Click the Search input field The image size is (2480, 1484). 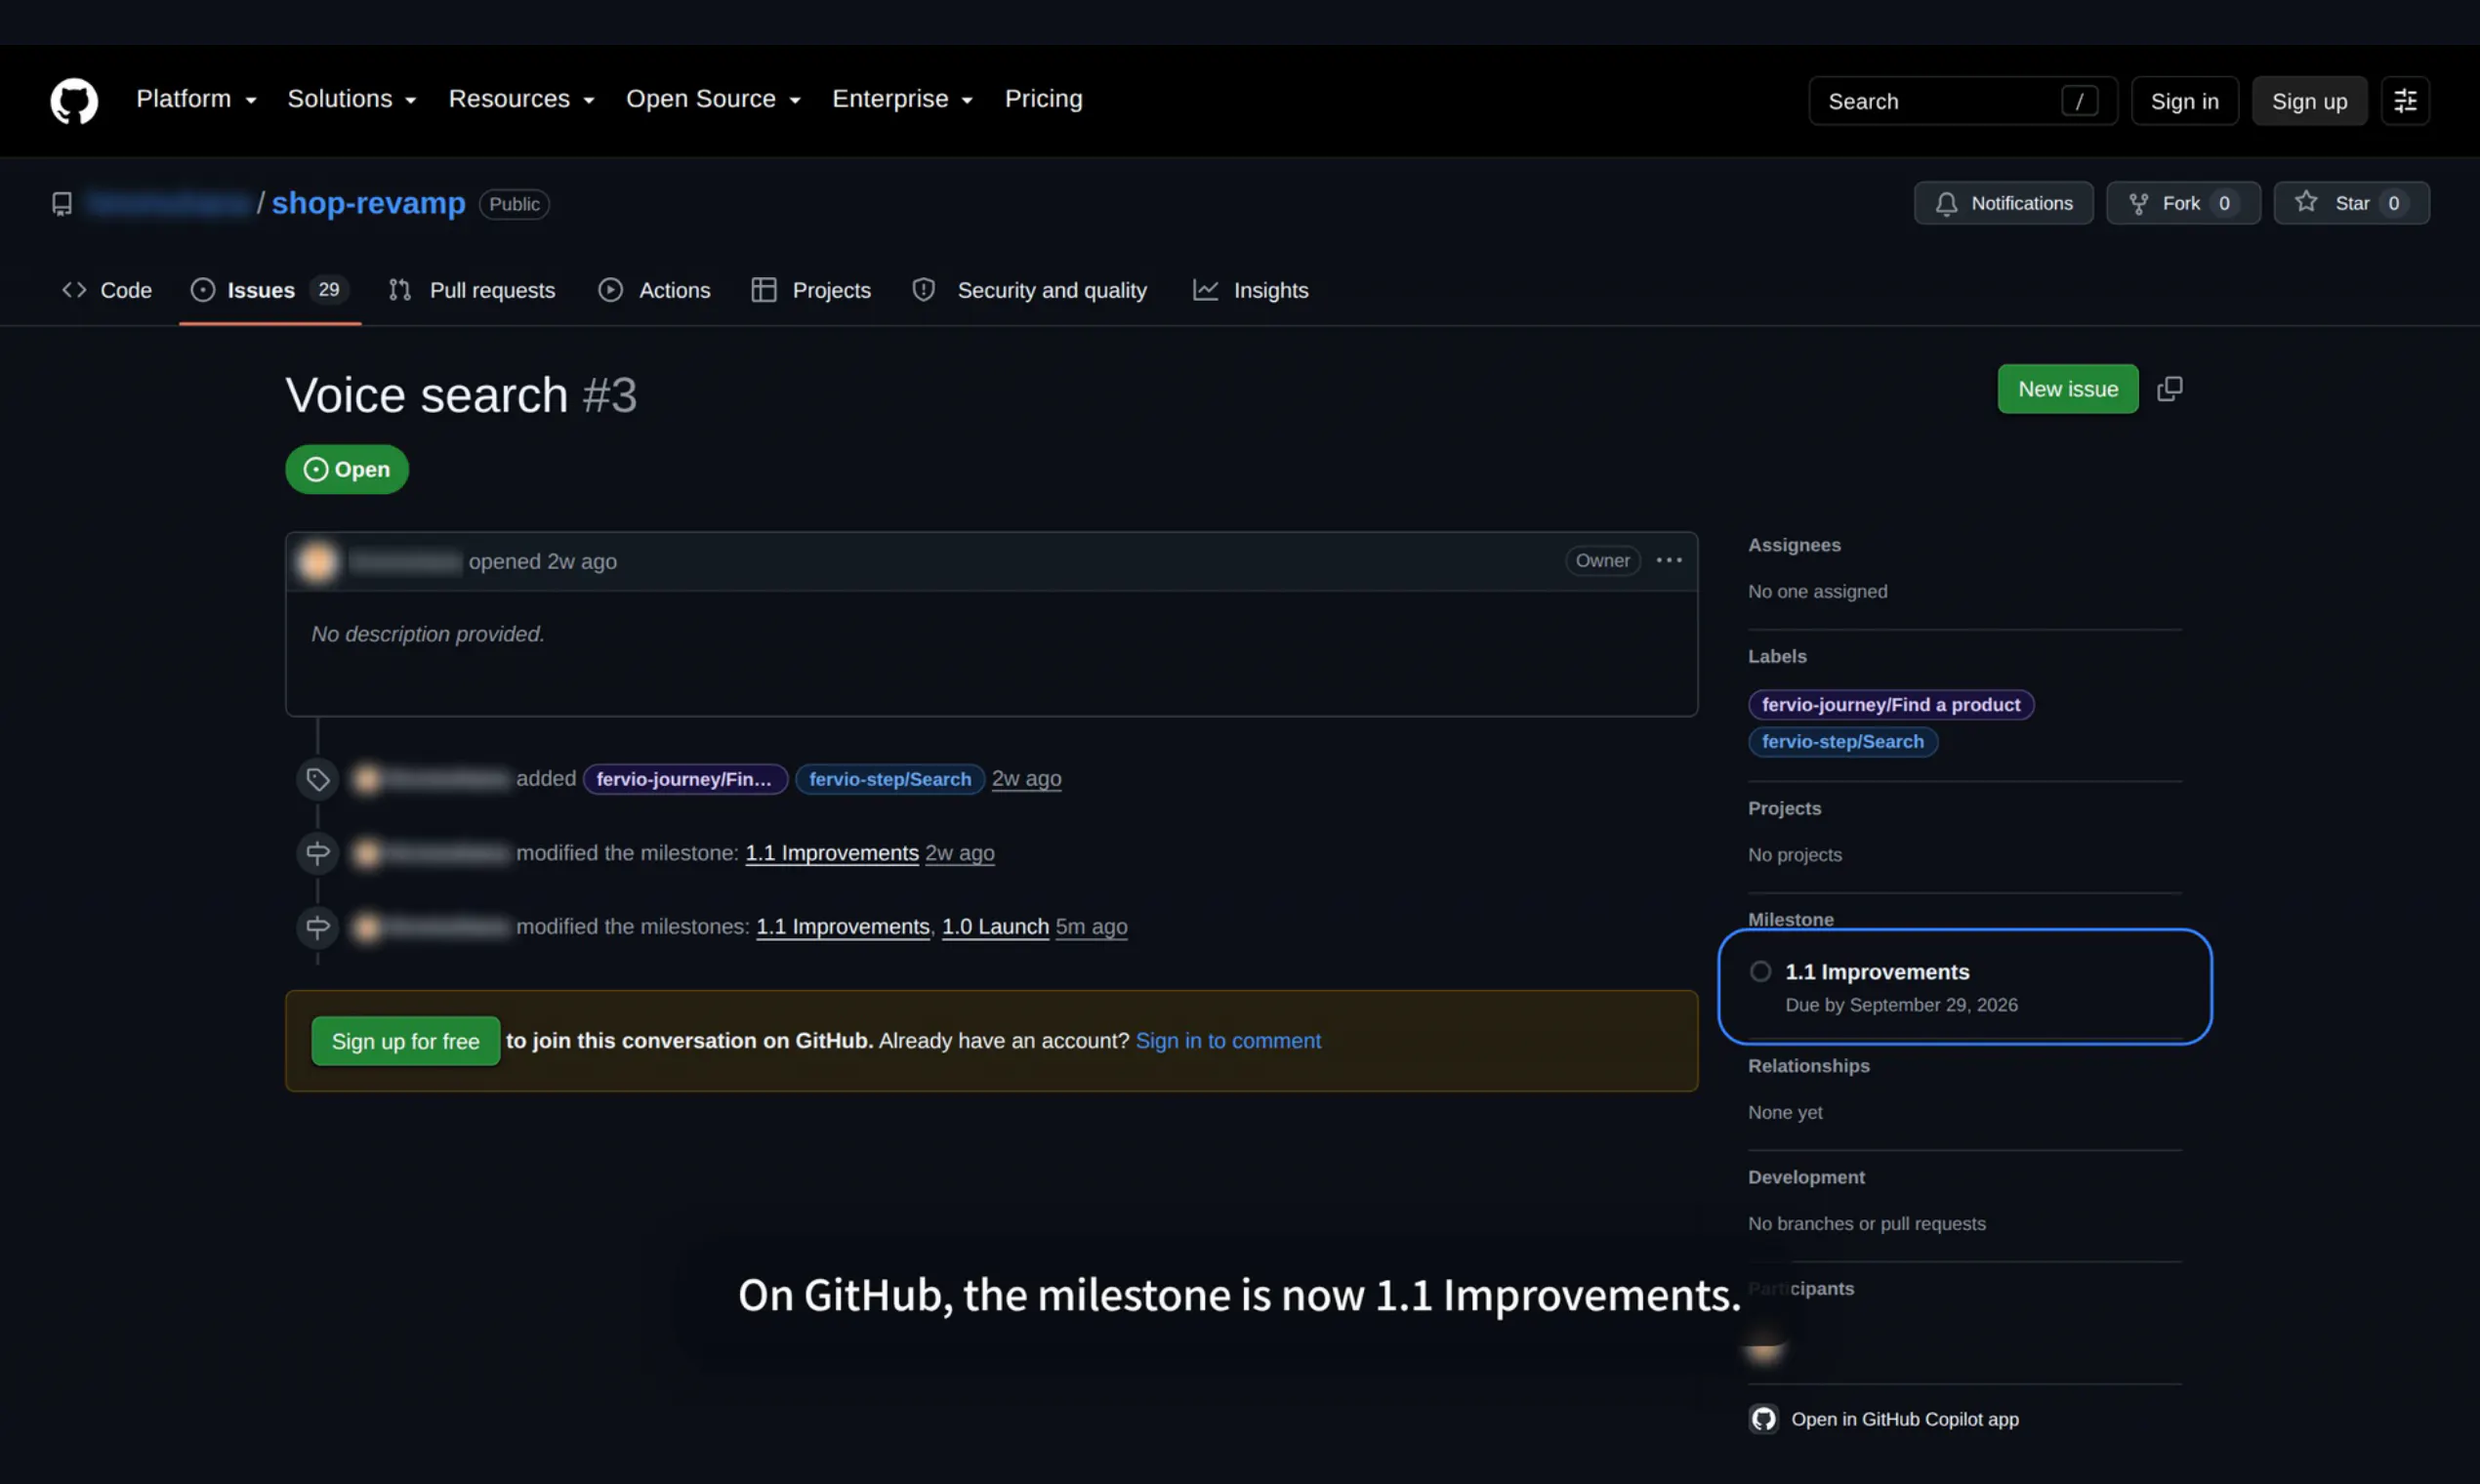pyautogui.click(x=1963, y=101)
